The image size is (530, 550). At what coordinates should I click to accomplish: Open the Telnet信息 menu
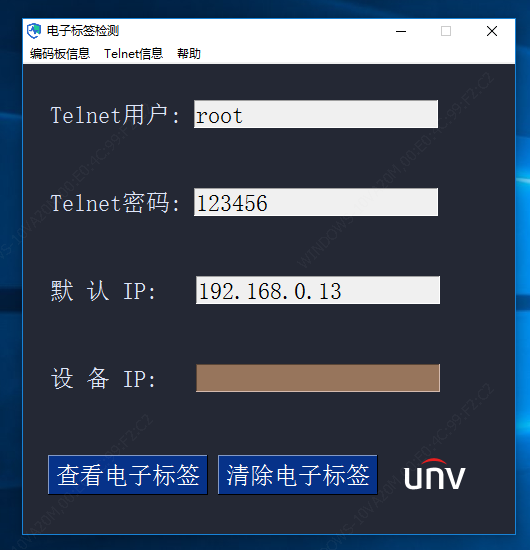[133, 54]
